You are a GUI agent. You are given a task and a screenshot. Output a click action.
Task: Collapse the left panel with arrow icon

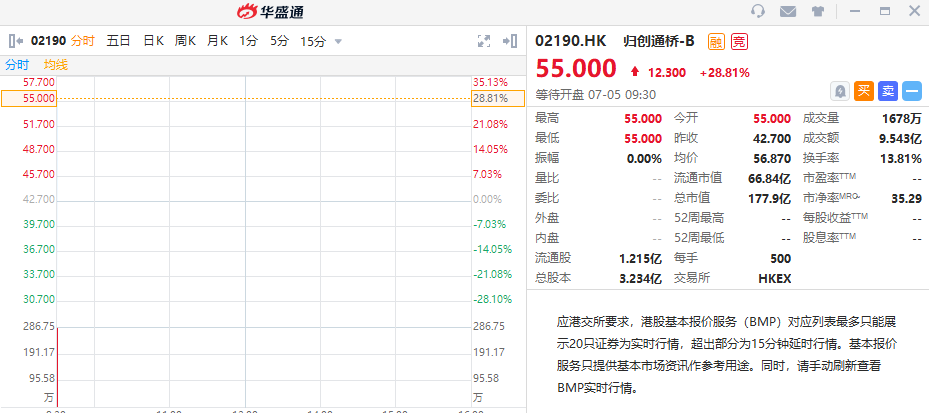click(x=16, y=41)
